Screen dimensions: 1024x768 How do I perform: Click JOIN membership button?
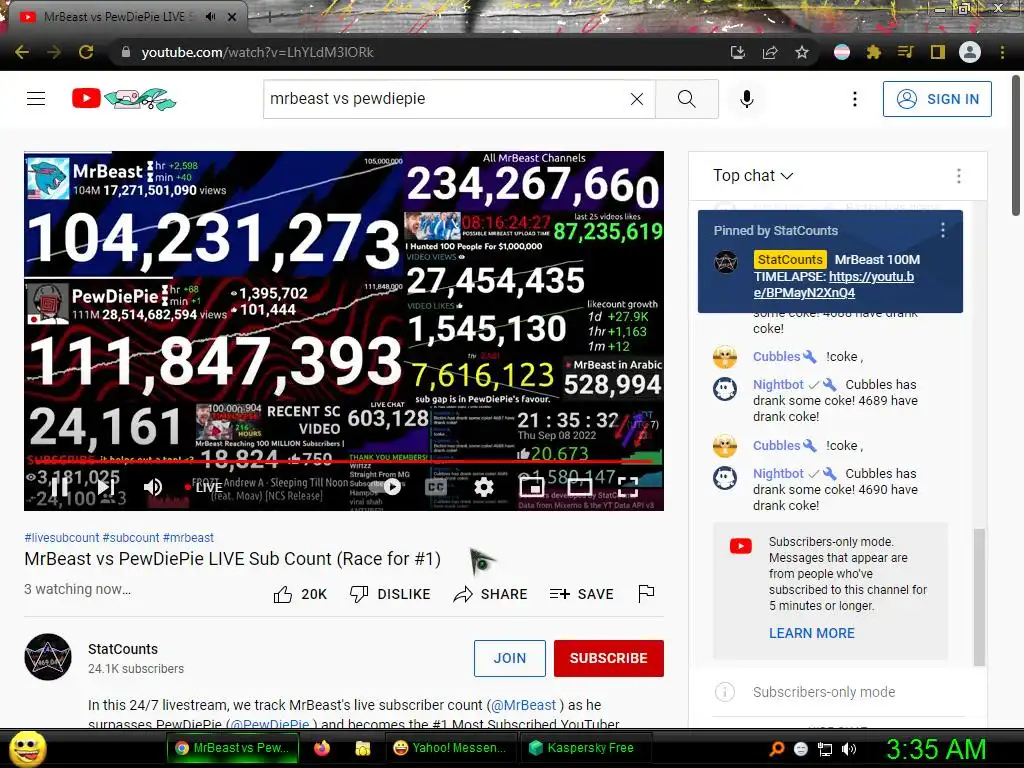pos(509,658)
